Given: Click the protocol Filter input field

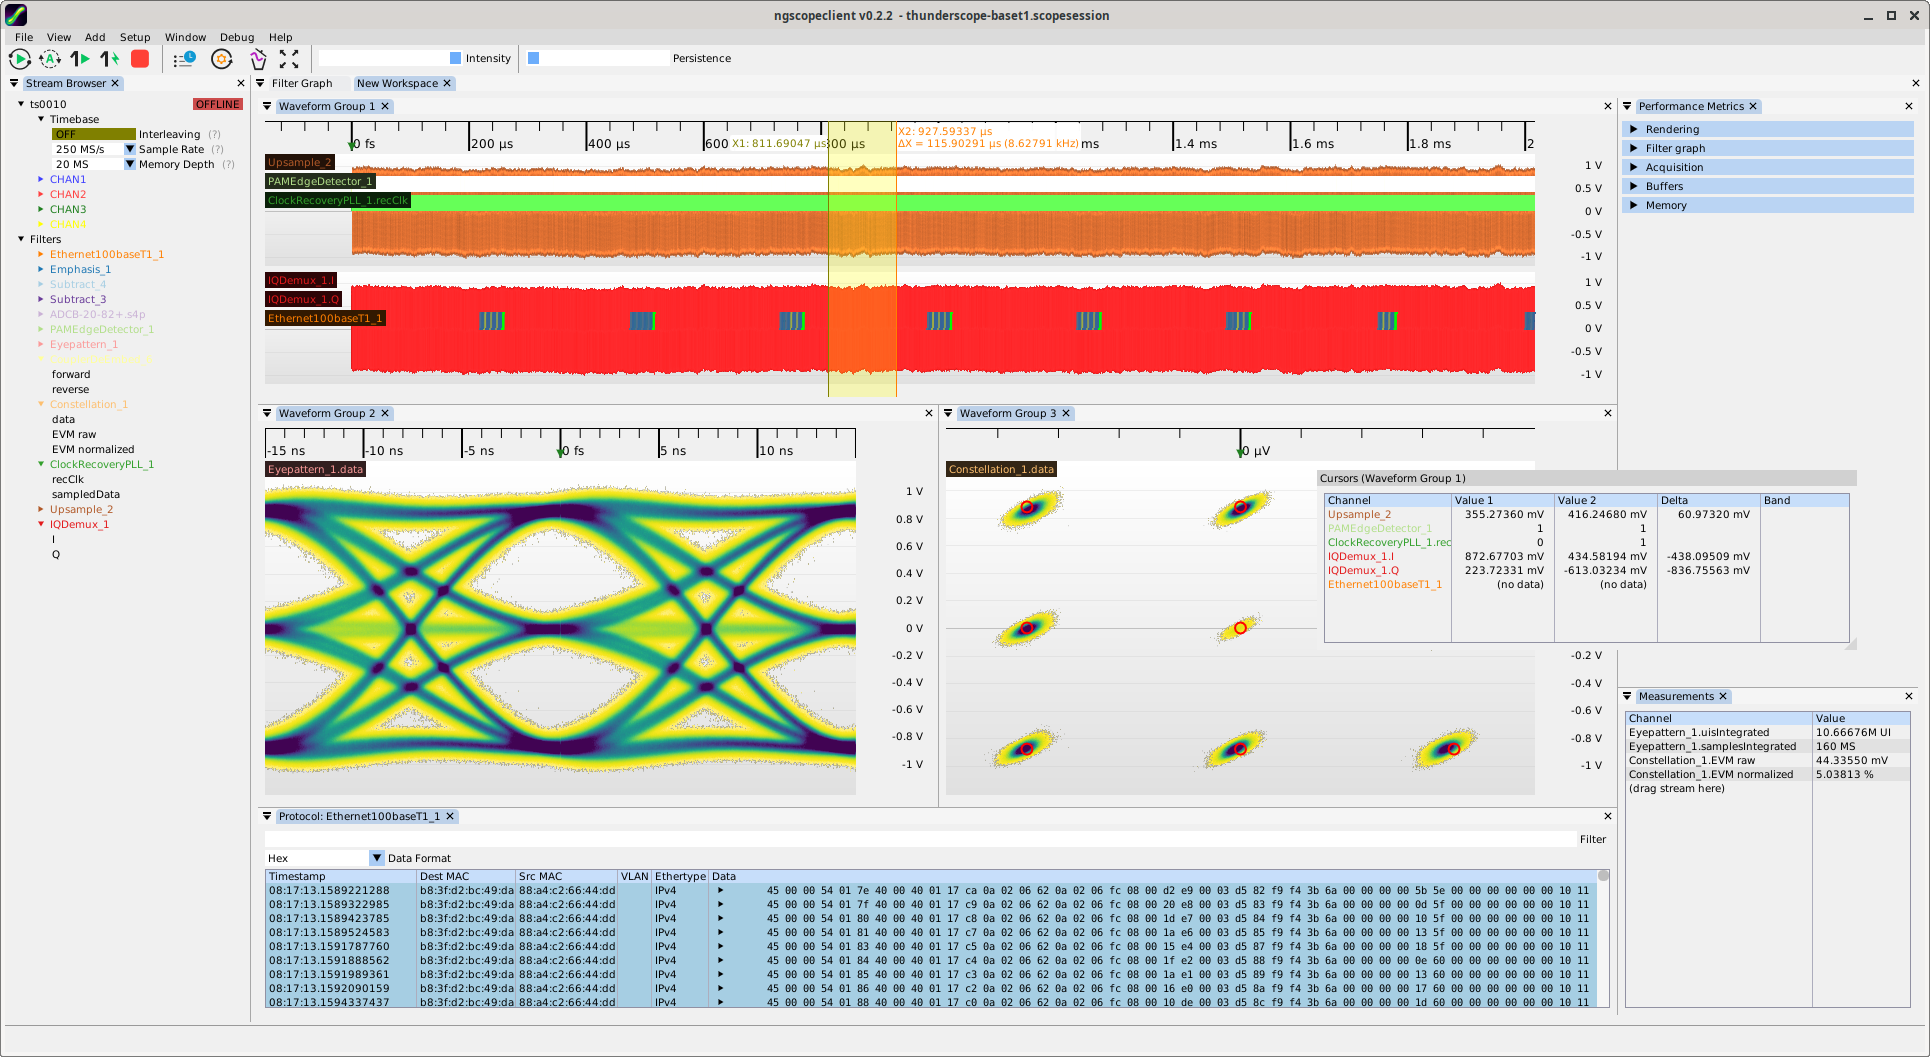Looking at the screenshot, I should tap(920, 839).
